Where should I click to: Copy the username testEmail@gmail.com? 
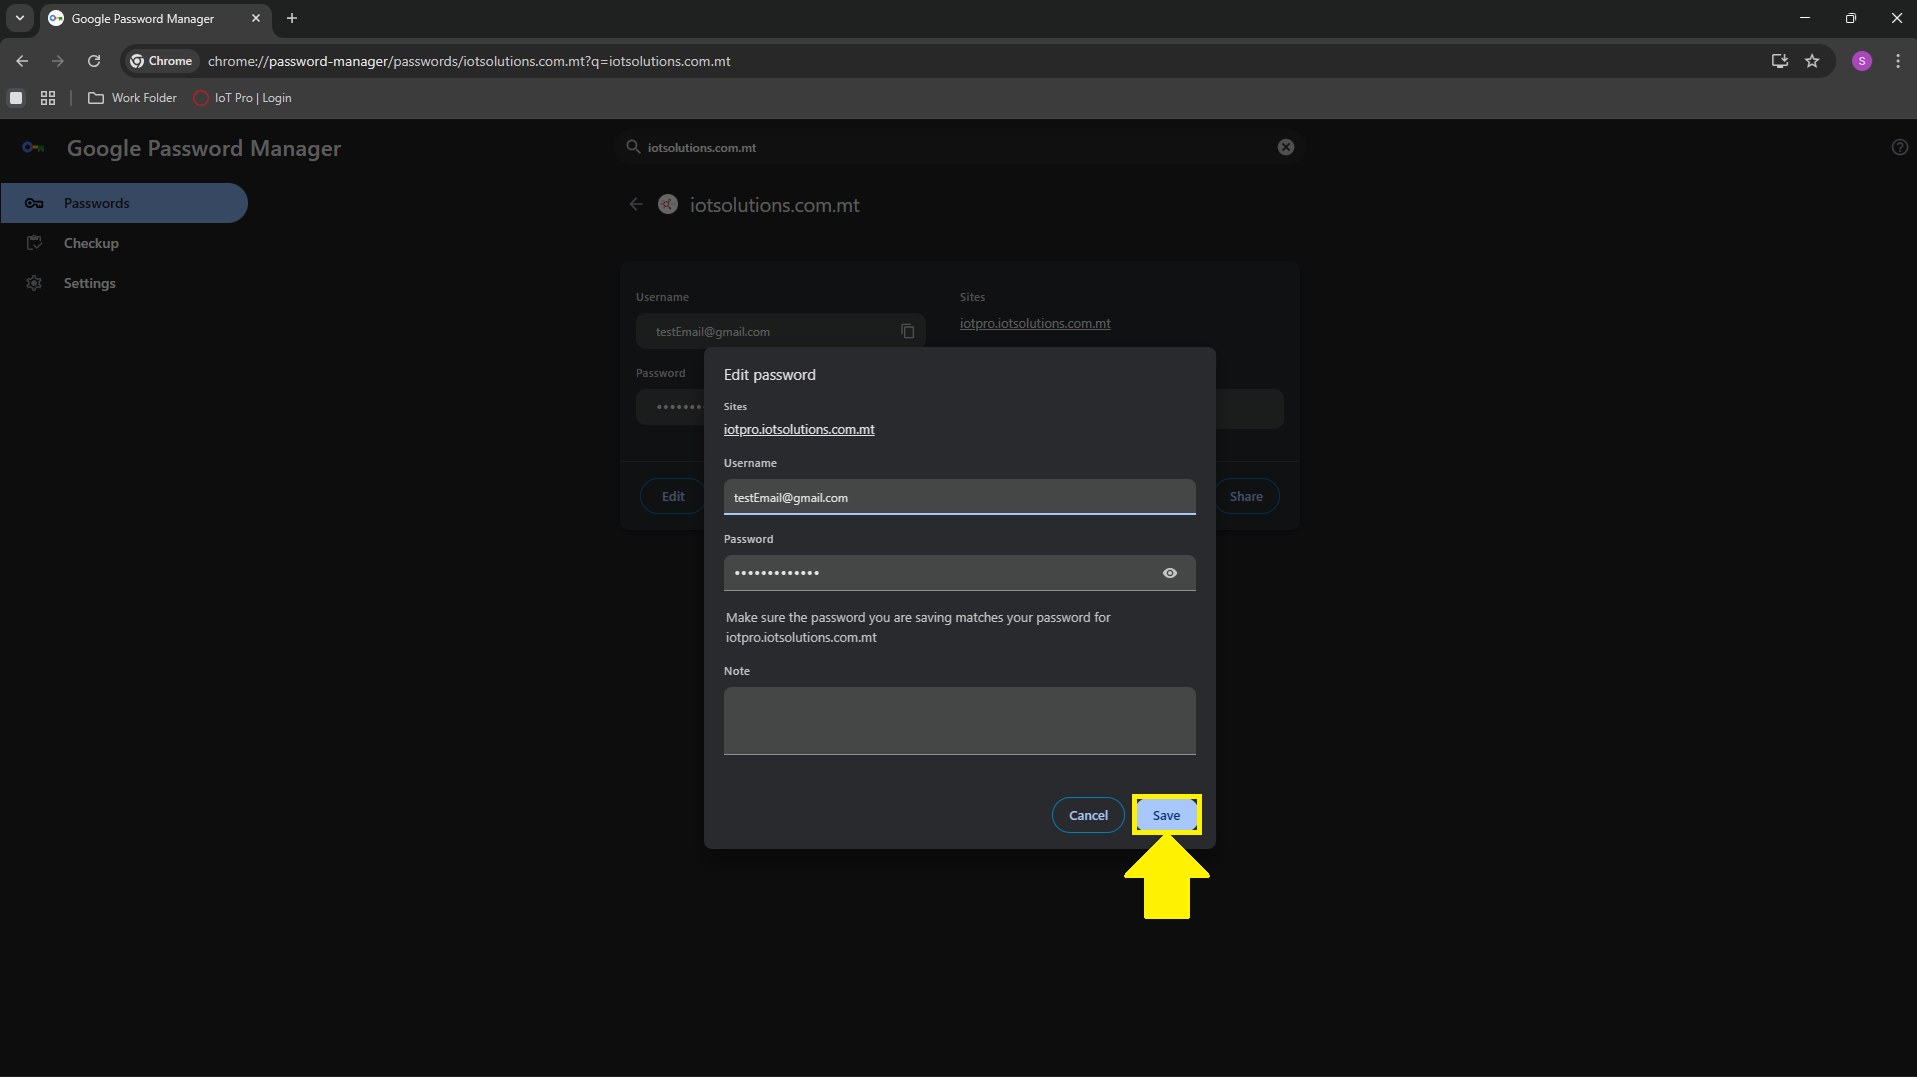point(907,331)
